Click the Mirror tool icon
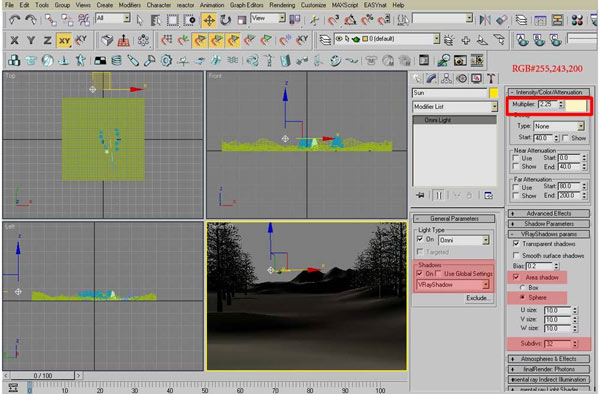The width and height of the screenshot is (600, 394). [x=485, y=19]
